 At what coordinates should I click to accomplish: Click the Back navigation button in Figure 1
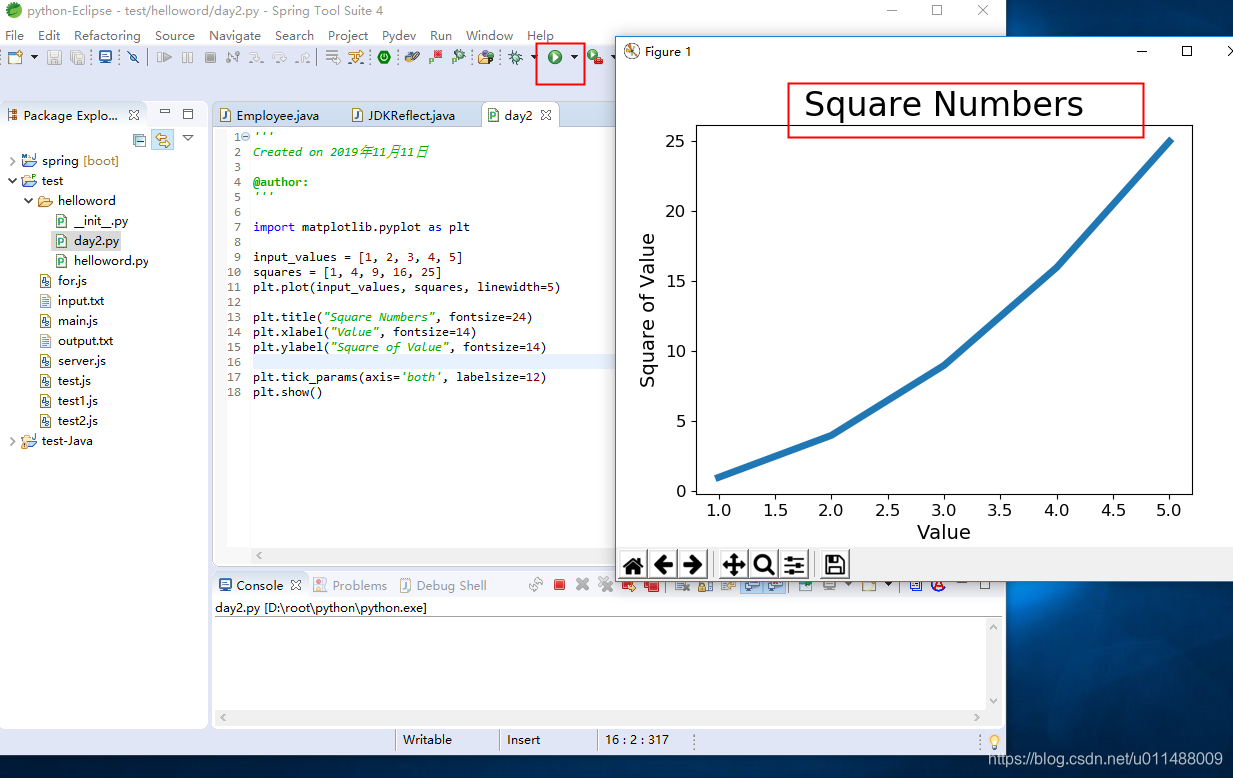663,564
